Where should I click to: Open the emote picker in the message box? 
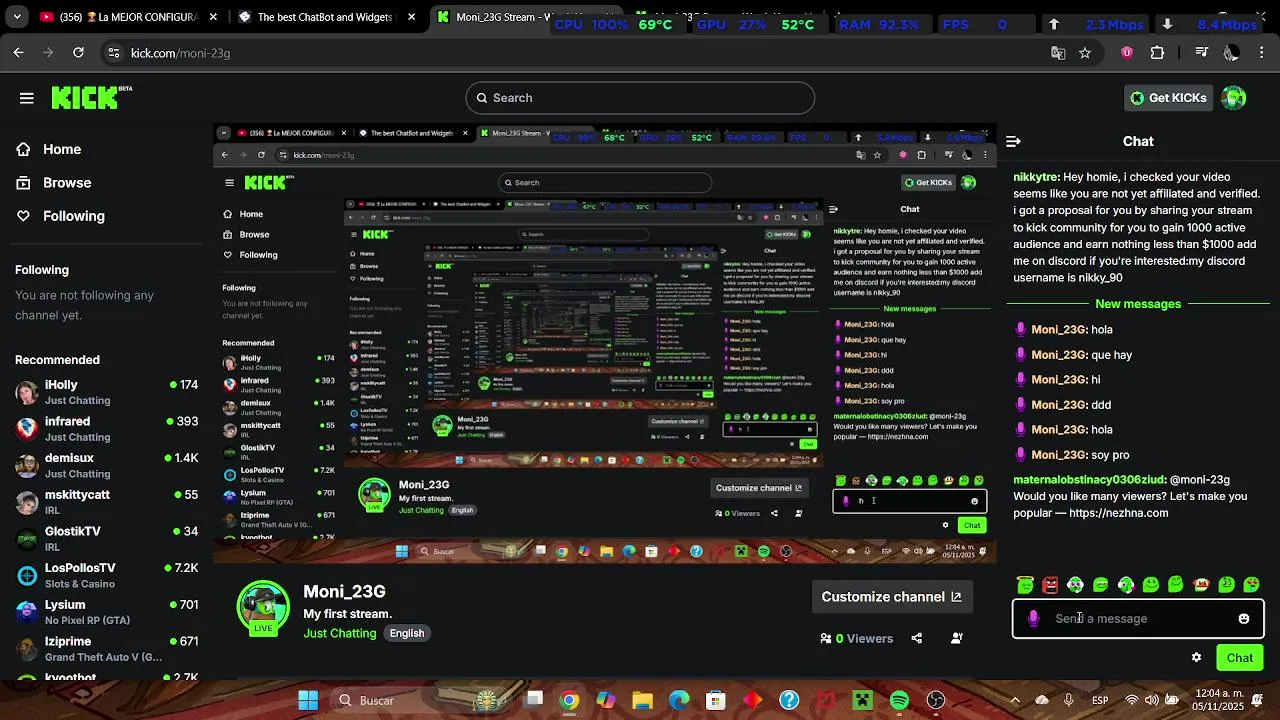click(x=1244, y=619)
